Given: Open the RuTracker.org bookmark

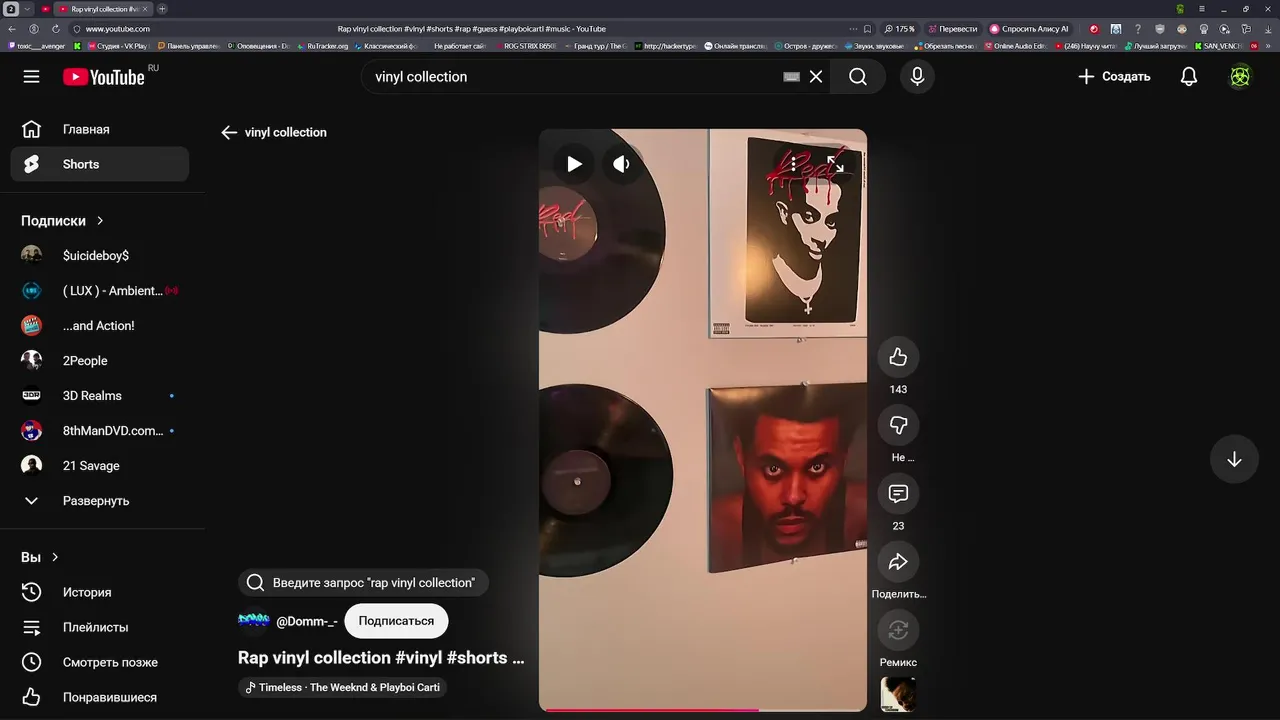Looking at the screenshot, I should (x=322, y=46).
